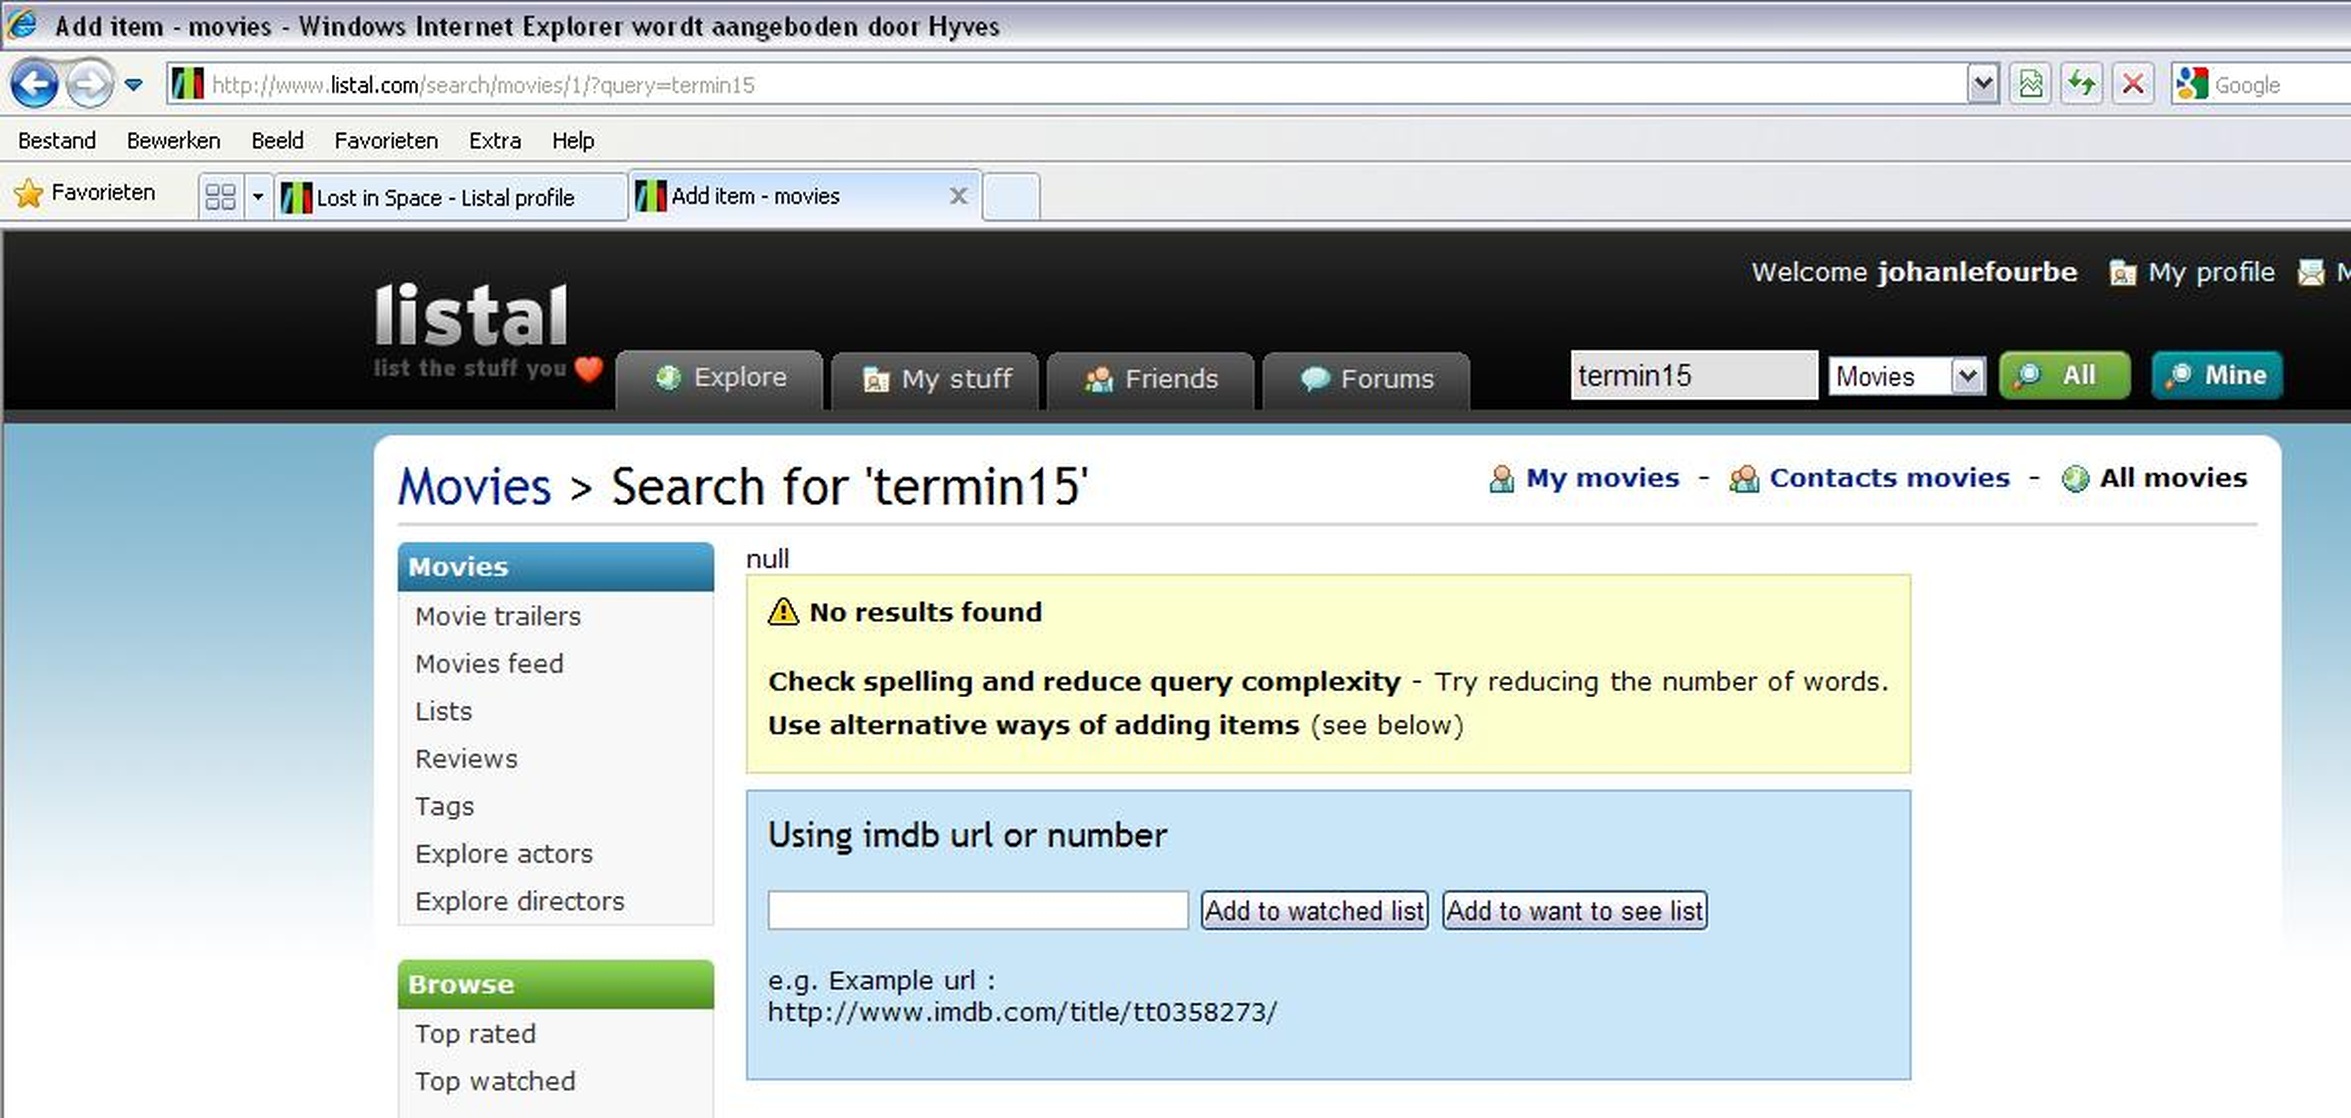The height and width of the screenshot is (1118, 2351).
Task: Open the Contacts movies link
Action: pos(1889,478)
